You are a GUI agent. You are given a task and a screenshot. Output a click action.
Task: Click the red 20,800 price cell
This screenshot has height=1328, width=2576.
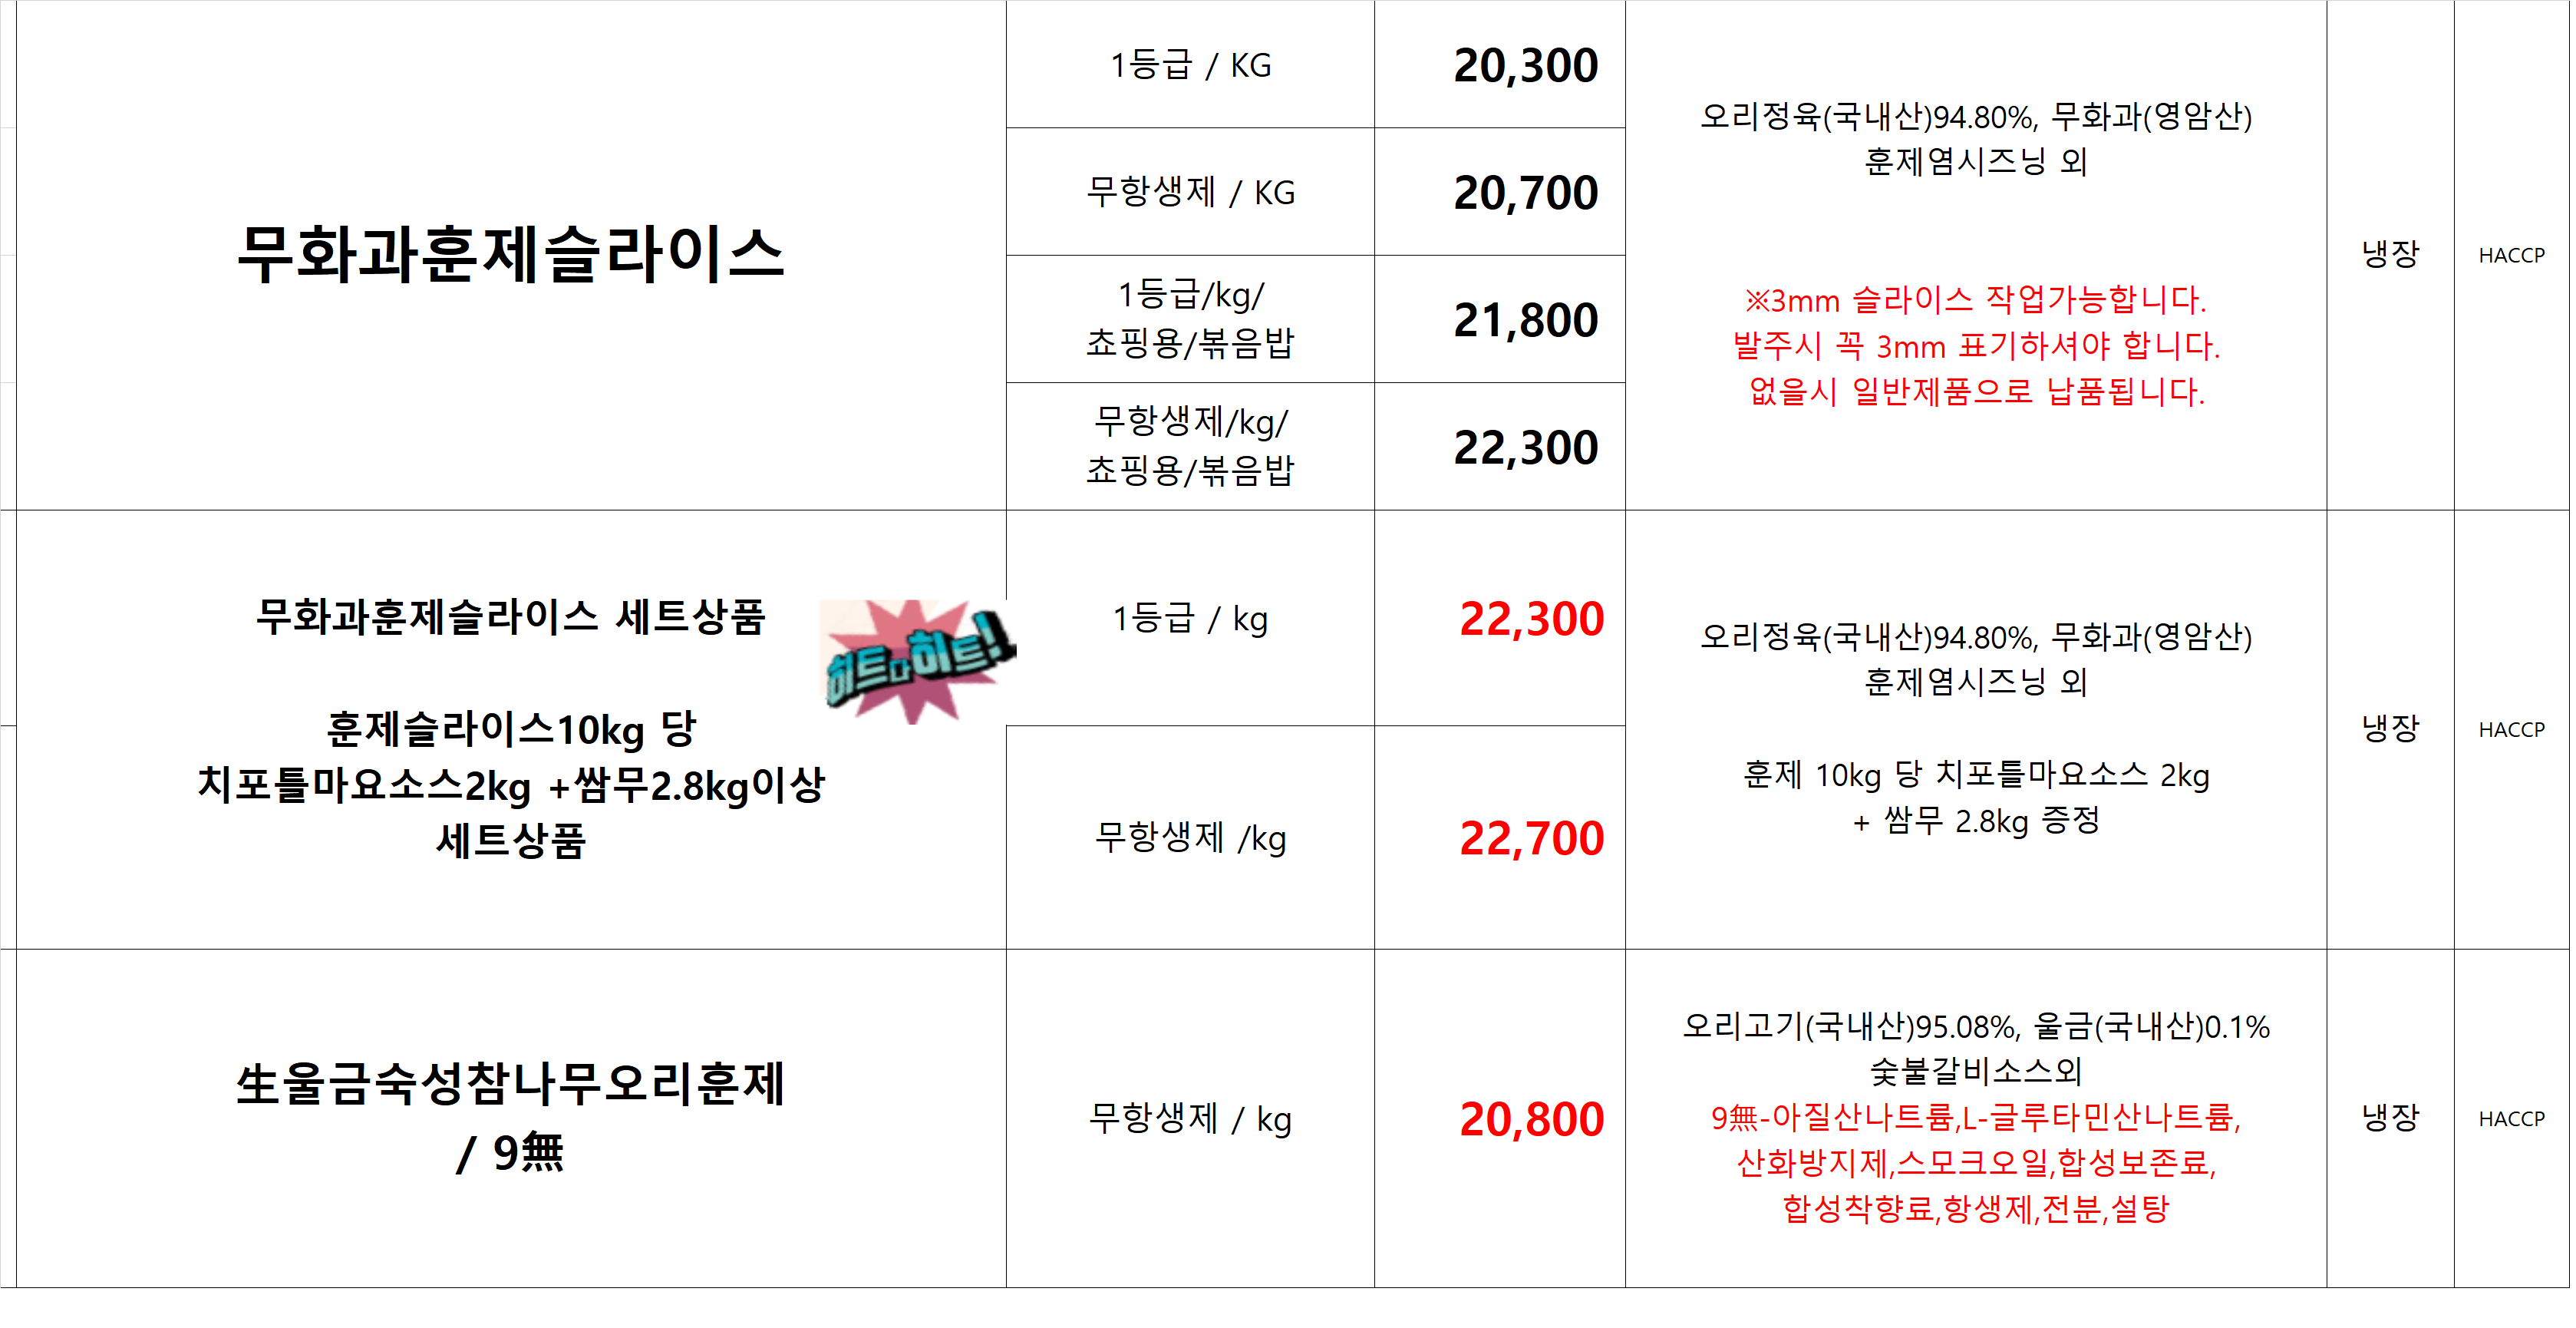point(1500,1118)
